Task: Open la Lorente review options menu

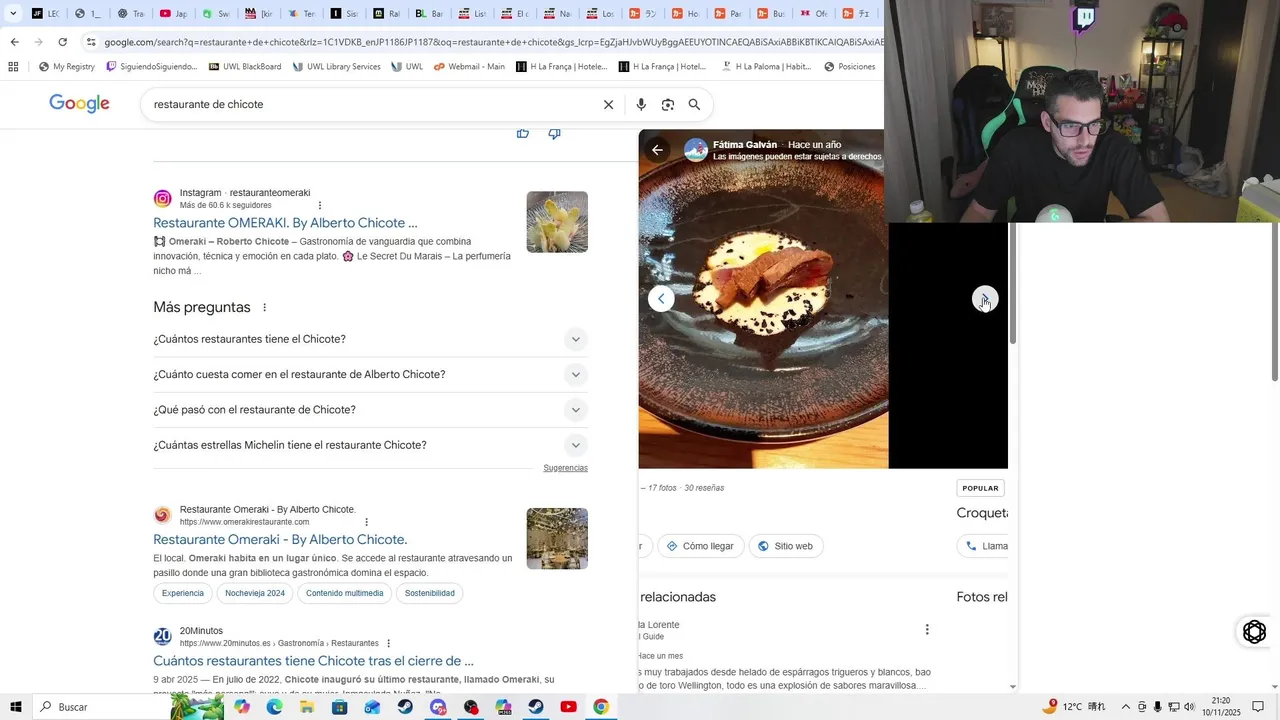Action: (927, 629)
